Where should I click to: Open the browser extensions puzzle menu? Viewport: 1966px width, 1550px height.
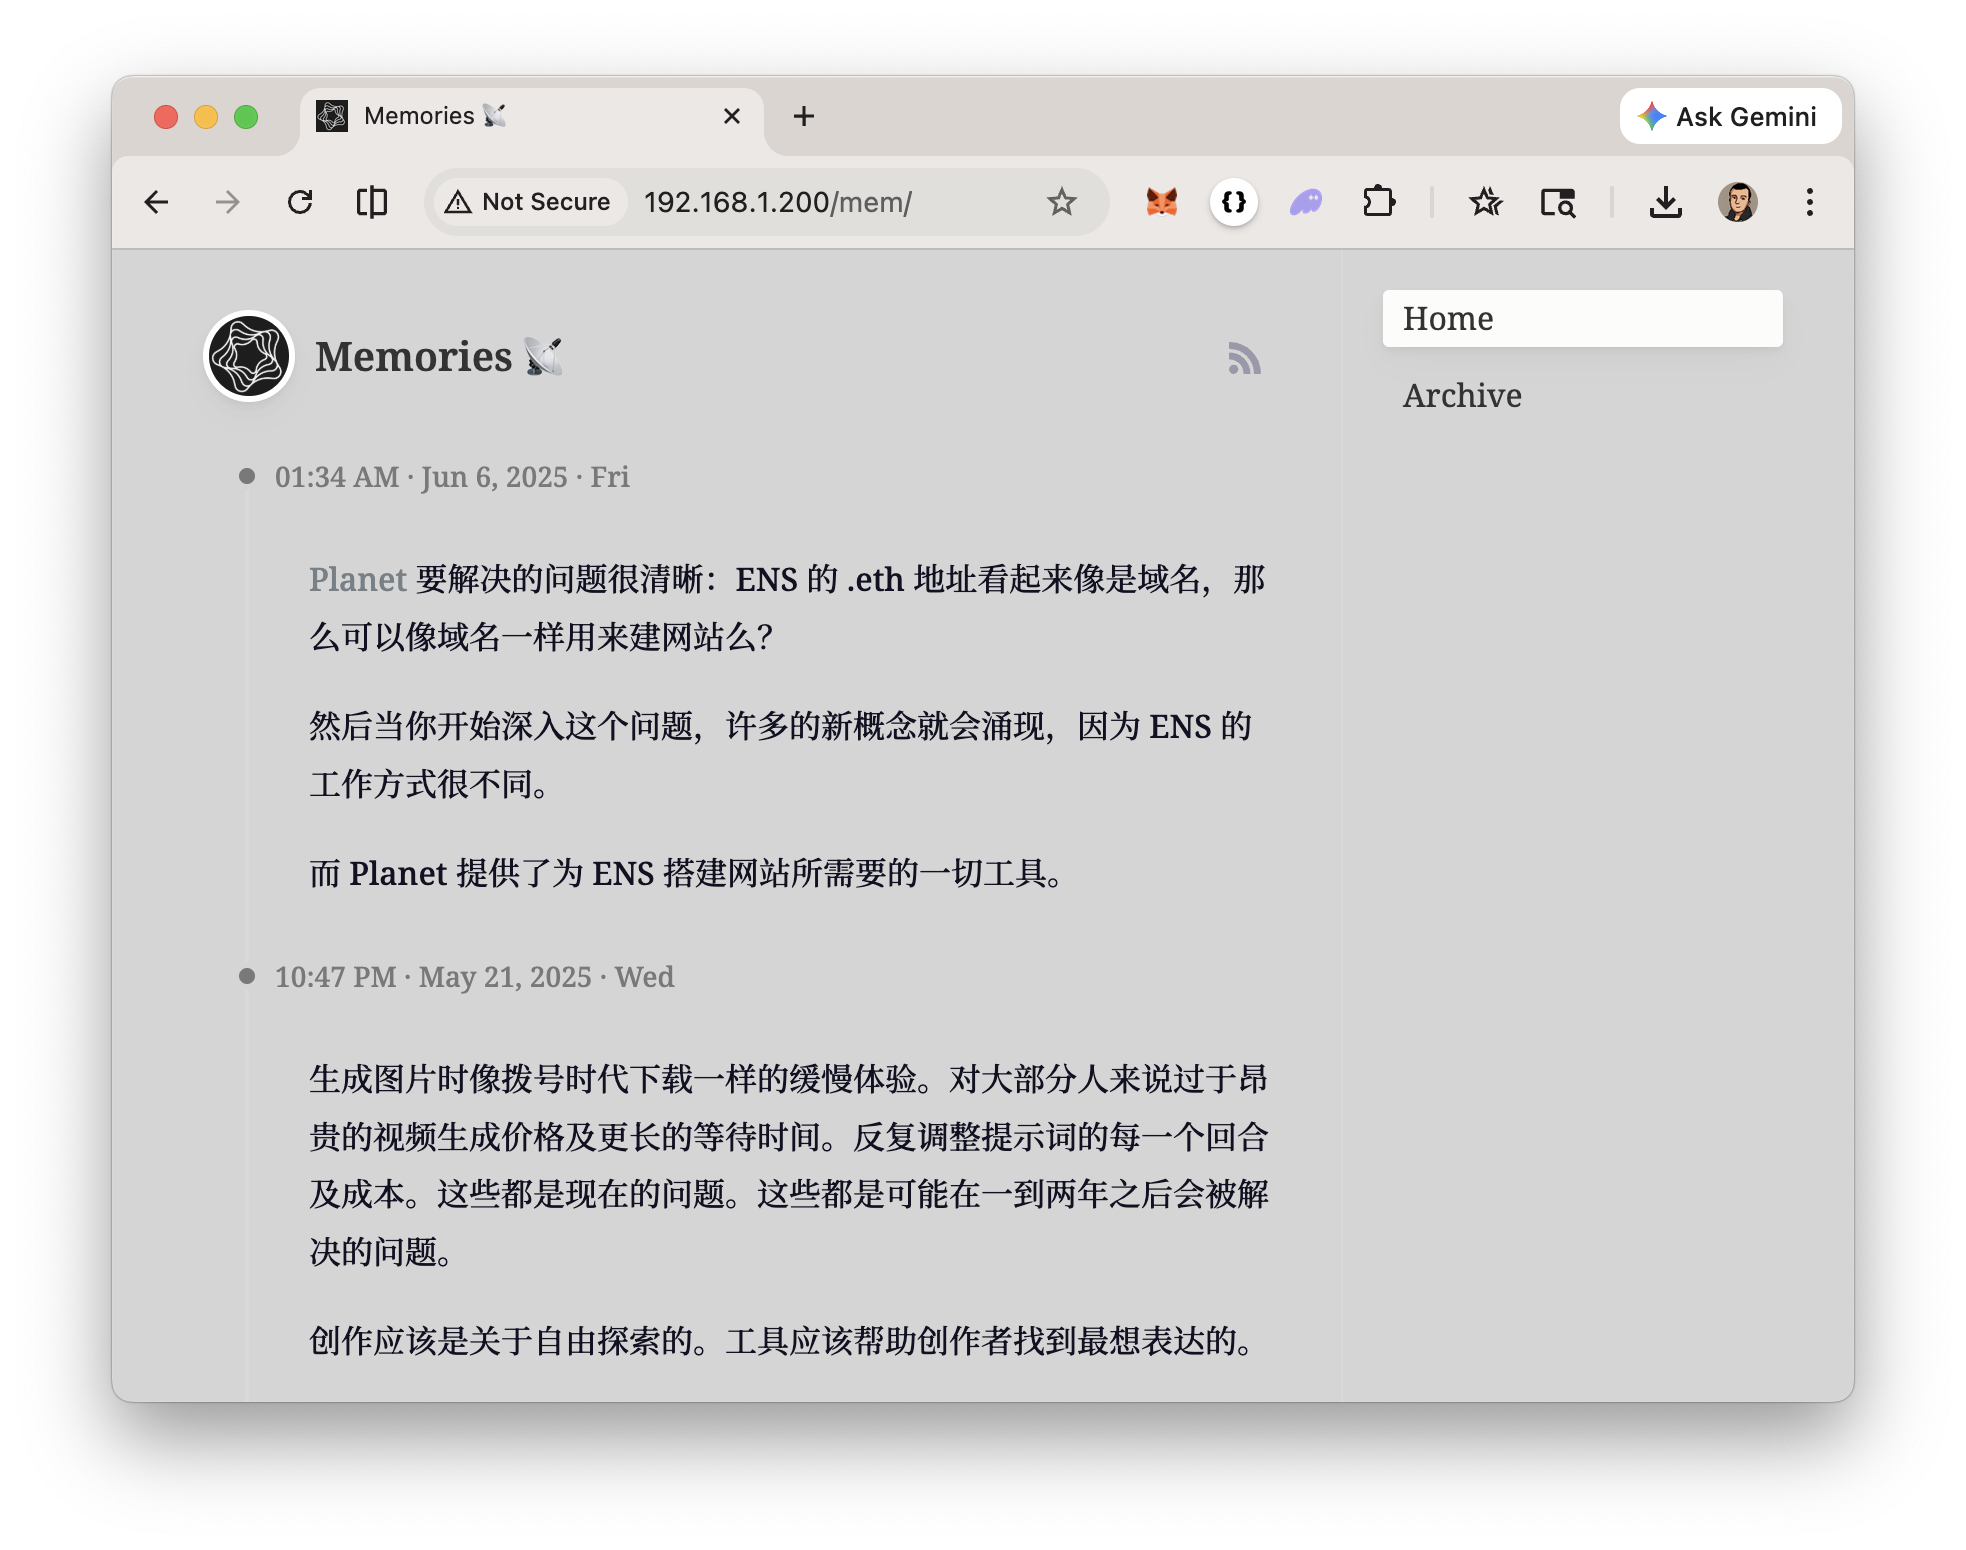tap(1379, 202)
